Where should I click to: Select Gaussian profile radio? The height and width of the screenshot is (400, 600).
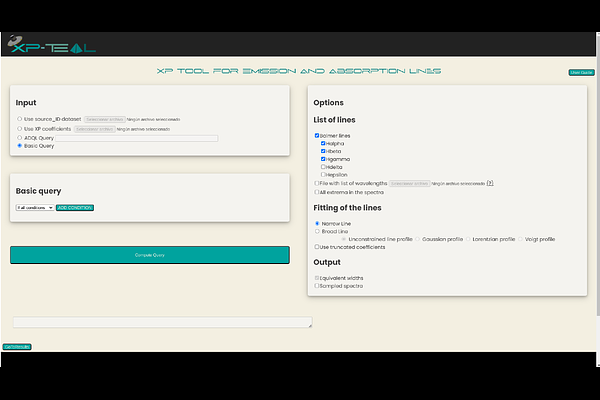pyautogui.click(x=417, y=239)
